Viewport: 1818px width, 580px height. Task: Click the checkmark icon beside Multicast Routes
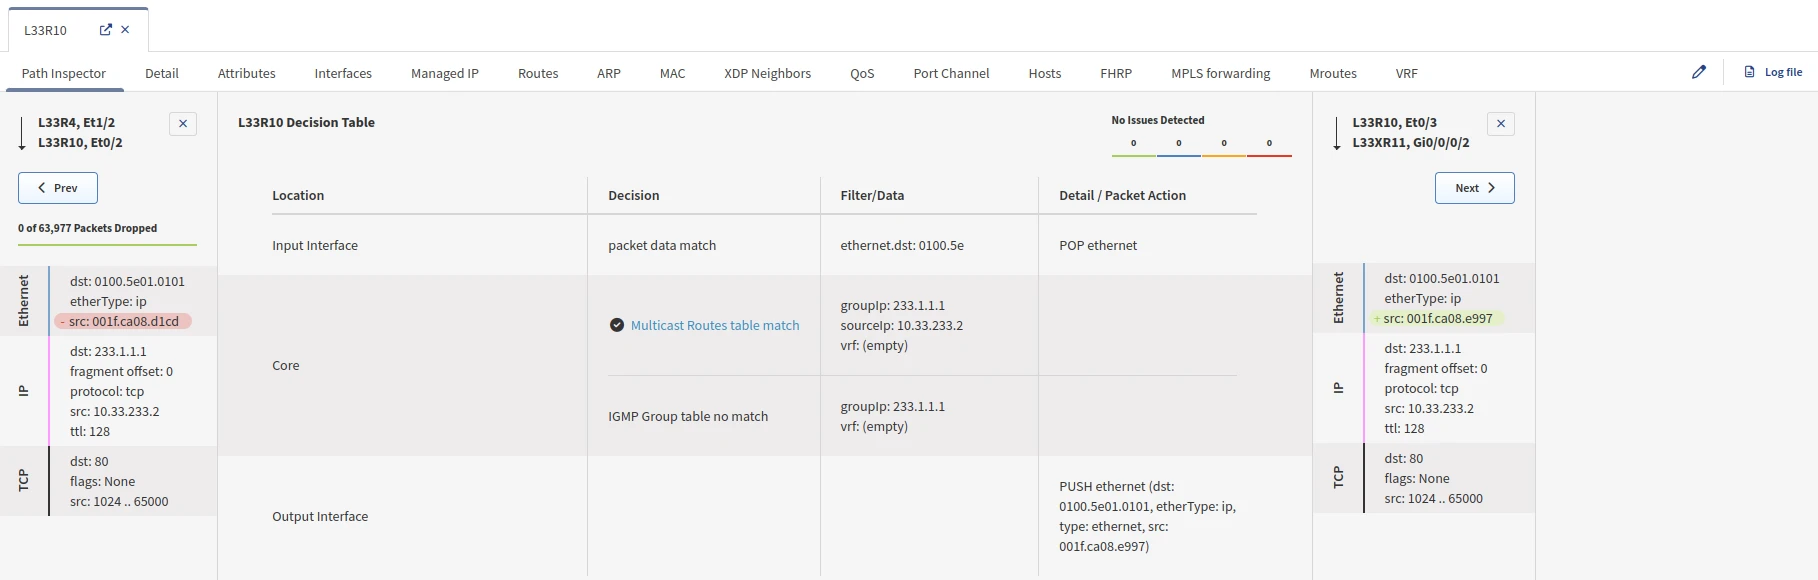(x=617, y=325)
